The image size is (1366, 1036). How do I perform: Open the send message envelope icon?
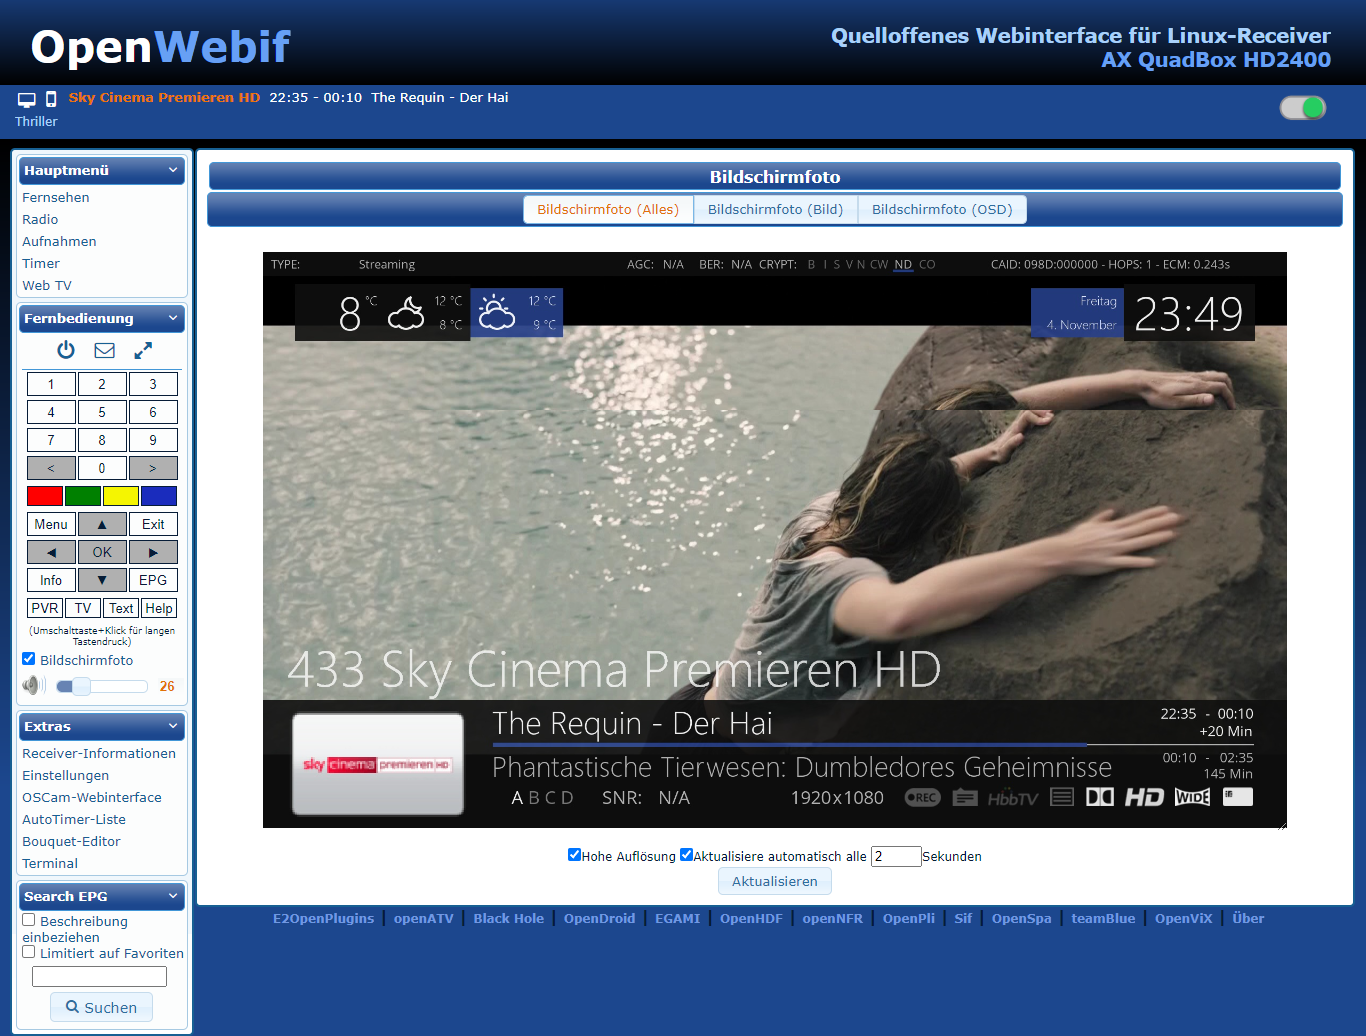tap(104, 350)
